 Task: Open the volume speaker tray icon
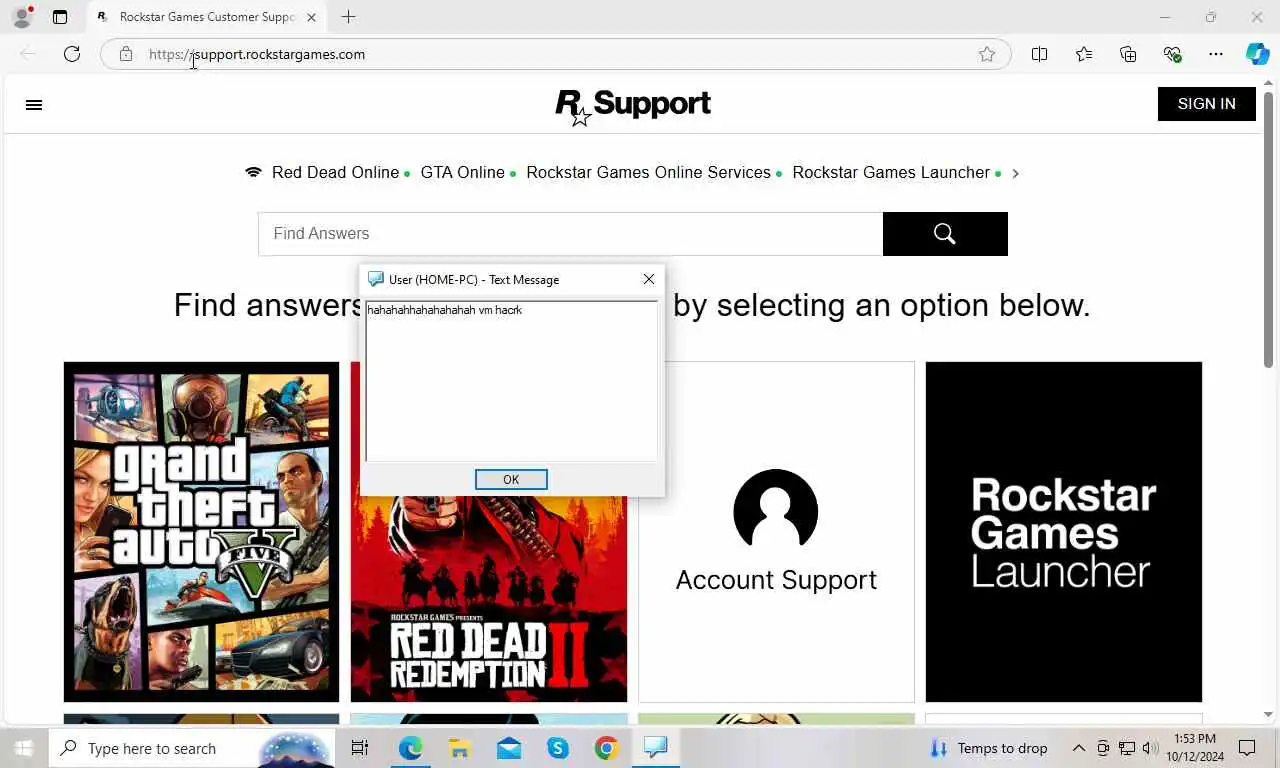coord(1150,748)
